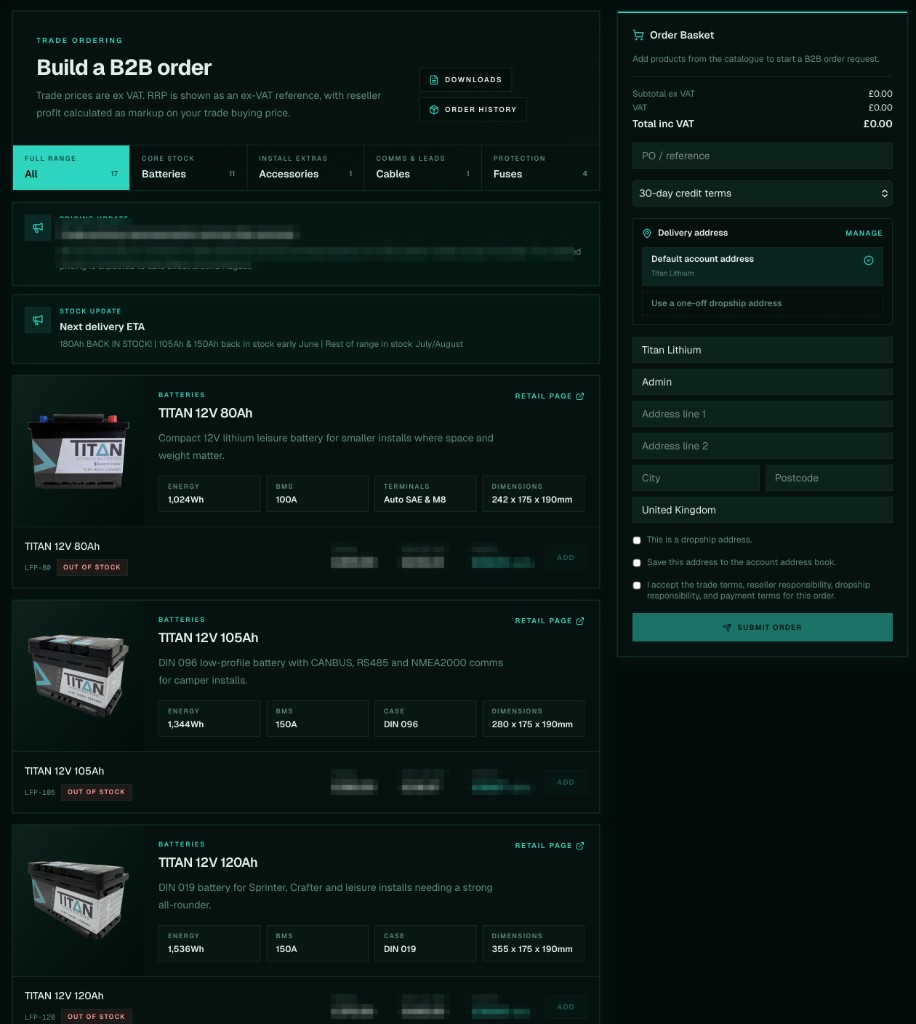Screen dimensions: 916x1024
Task: Switch to the Accessories tab
Action: (306, 168)
